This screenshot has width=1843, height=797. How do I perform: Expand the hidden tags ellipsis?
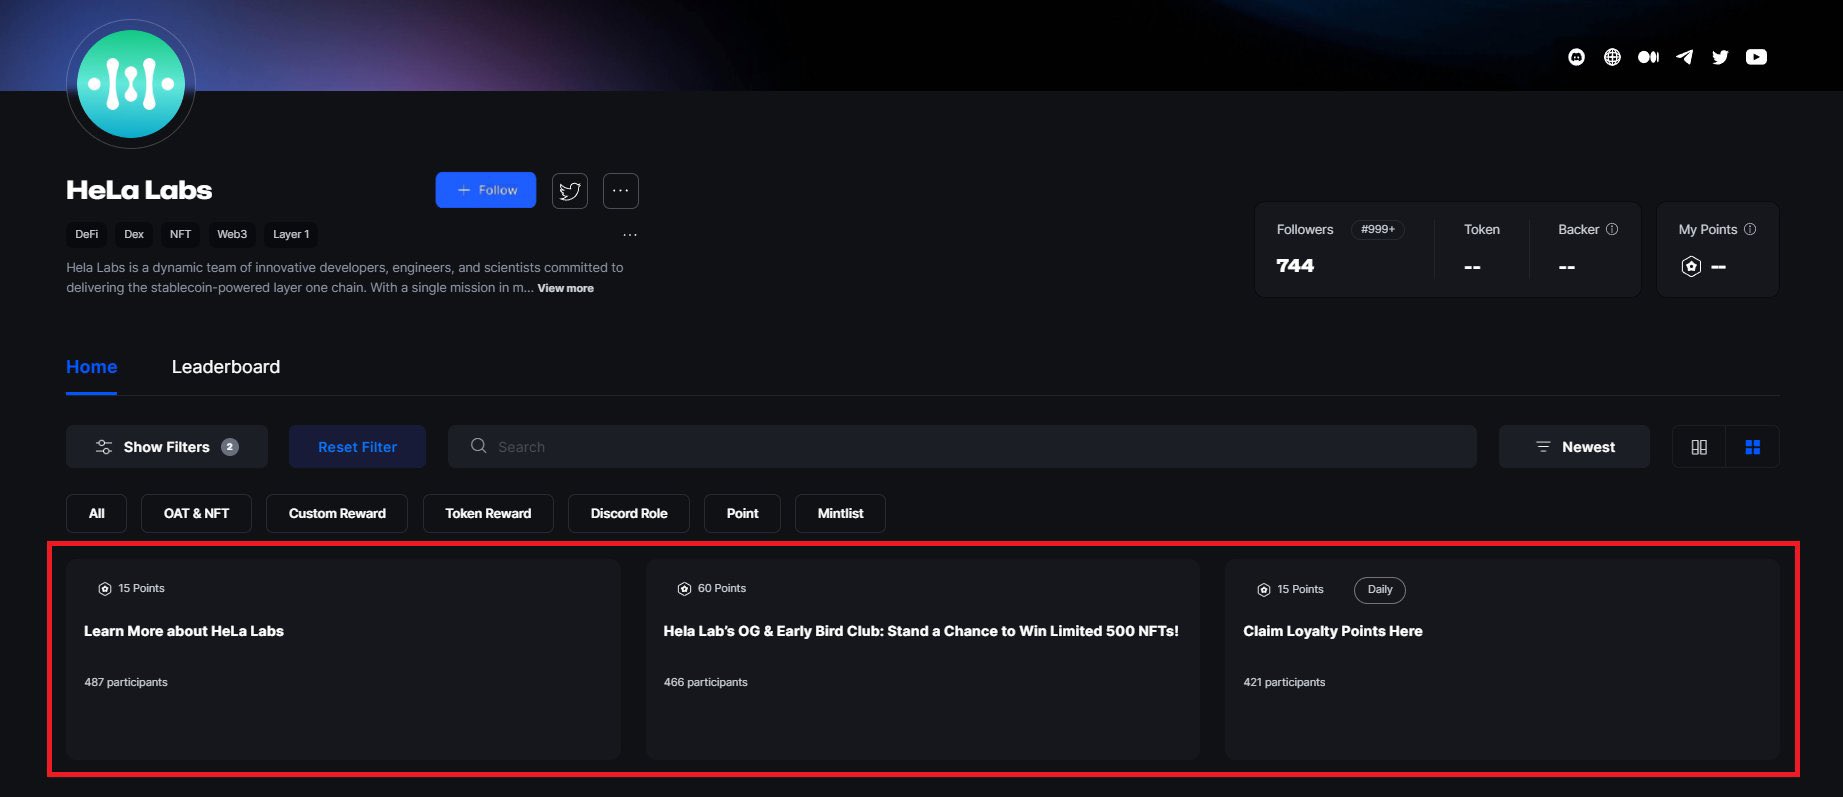[x=630, y=235]
